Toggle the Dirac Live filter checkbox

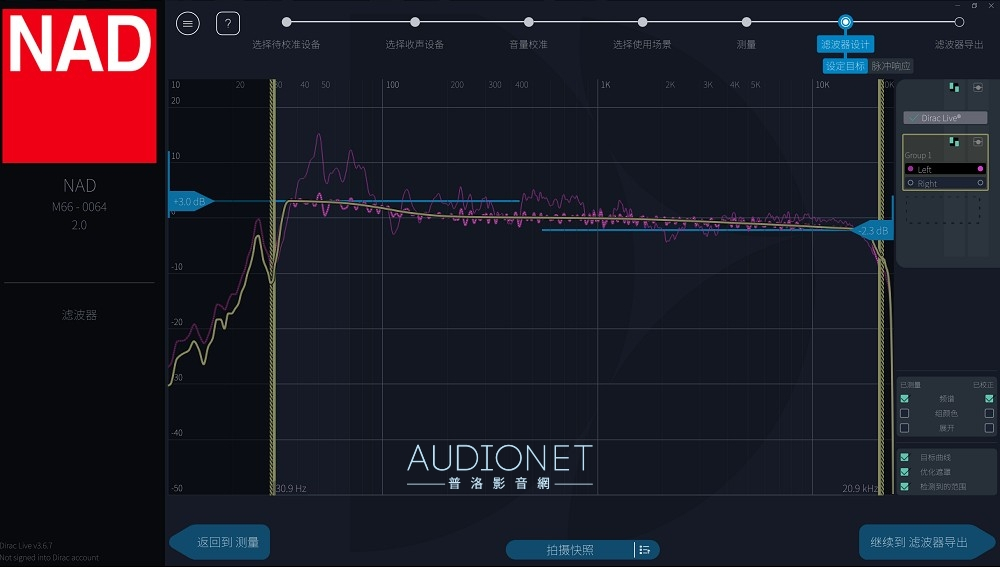point(914,118)
